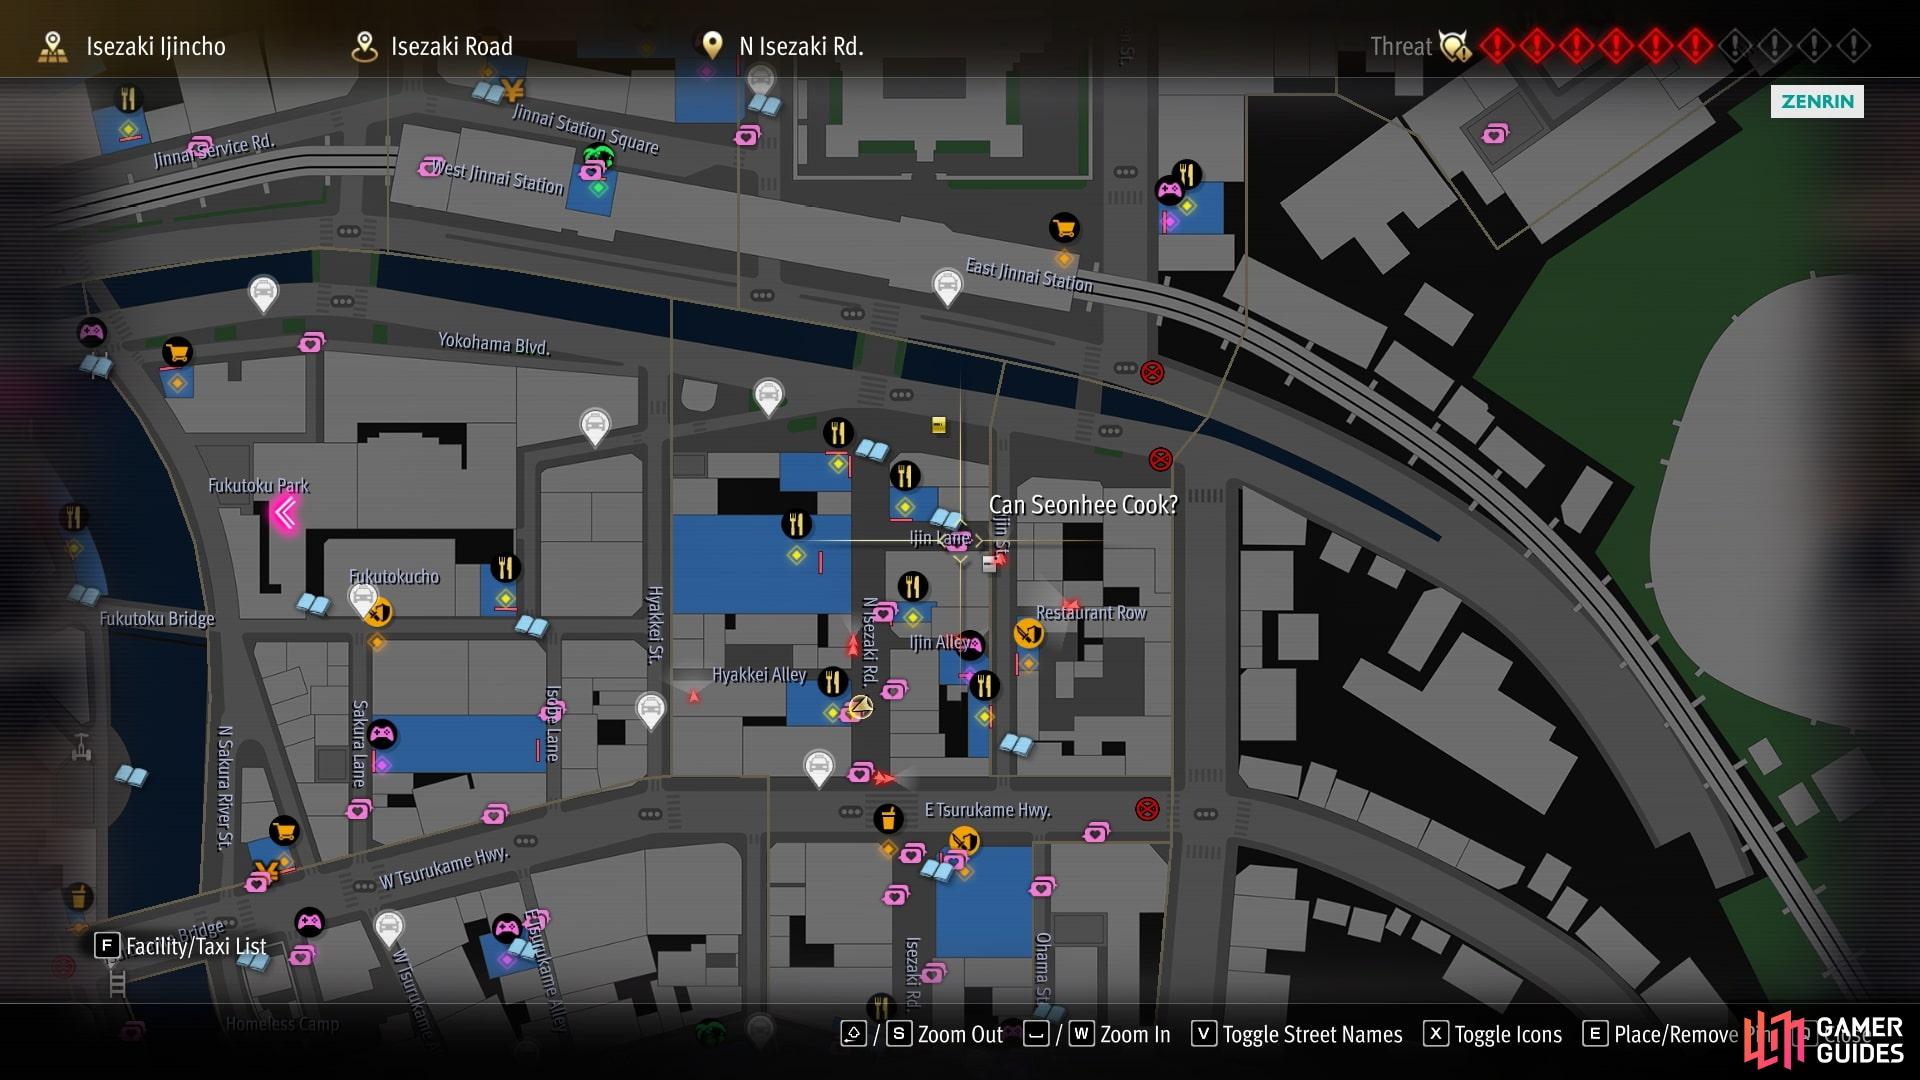Viewport: 1920px width, 1080px height.
Task: Click the substory marker near Can Seonhee Cook?
Action: coord(959,541)
